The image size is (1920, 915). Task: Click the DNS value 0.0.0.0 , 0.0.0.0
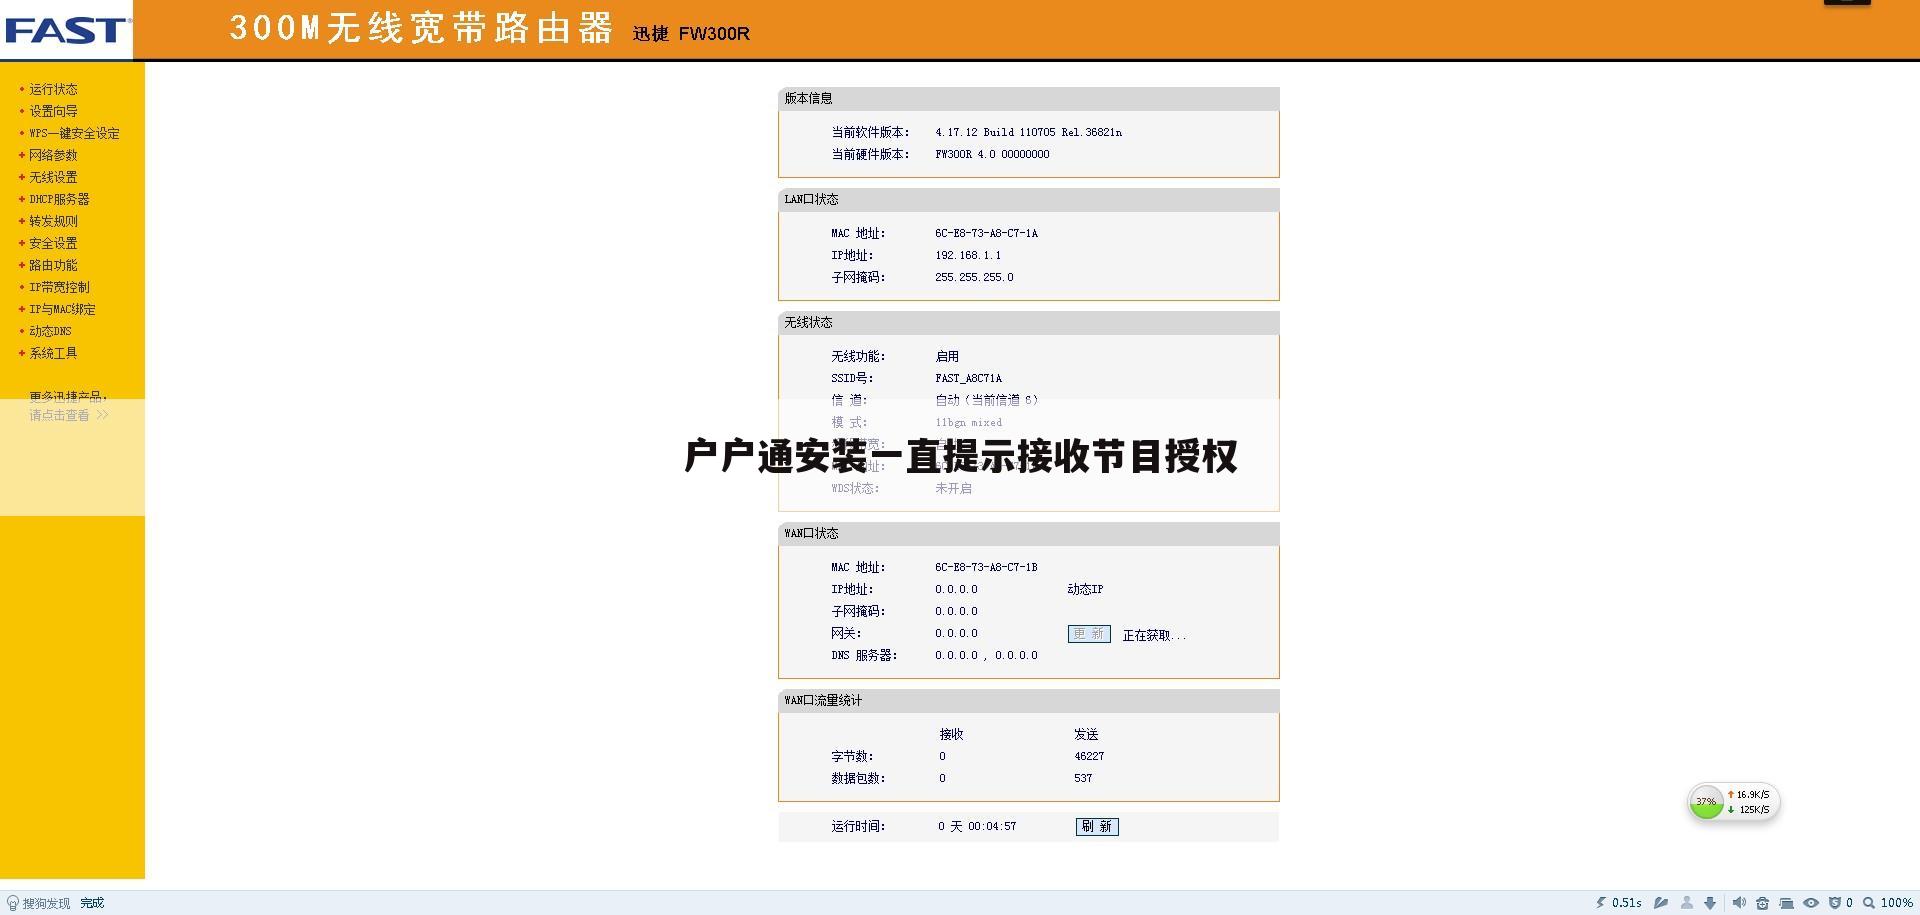(986, 655)
